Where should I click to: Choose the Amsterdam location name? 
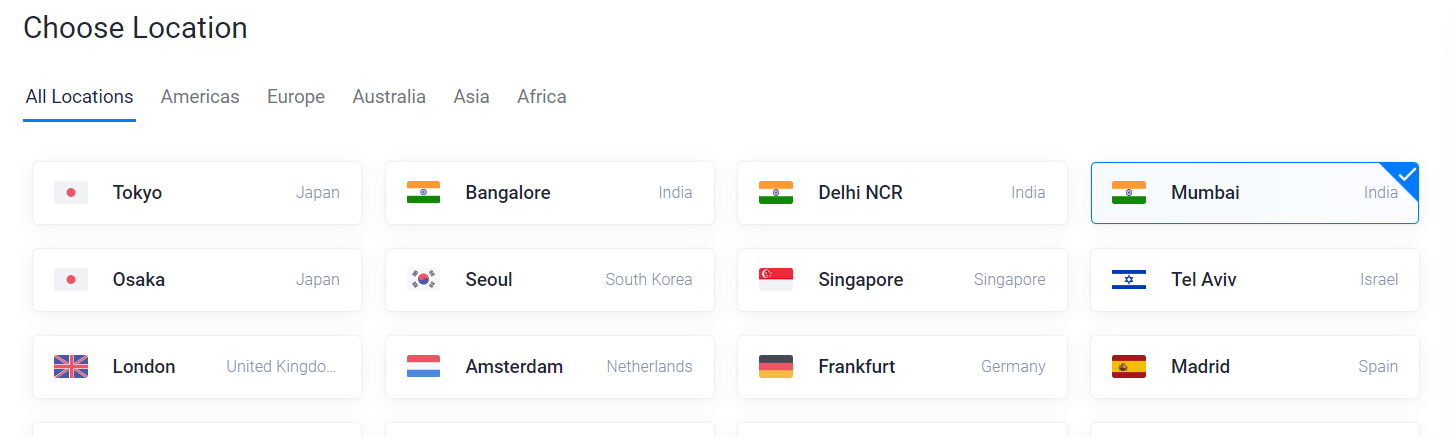[514, 367]
